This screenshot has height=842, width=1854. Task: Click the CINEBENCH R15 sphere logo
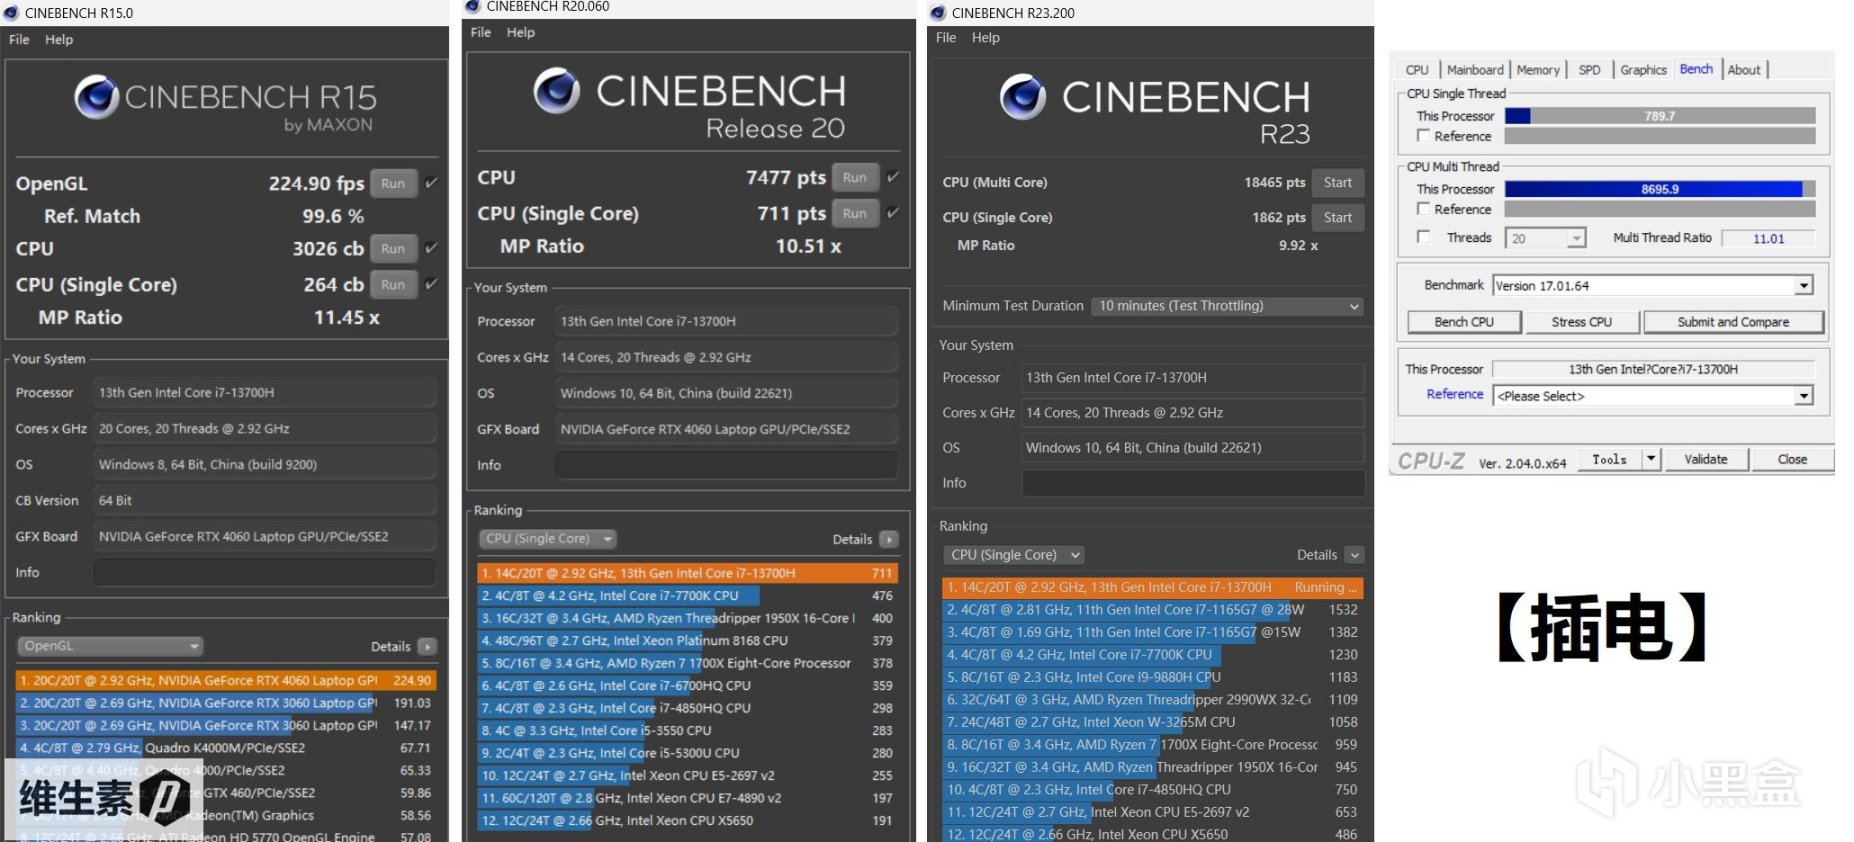point(97,97)
